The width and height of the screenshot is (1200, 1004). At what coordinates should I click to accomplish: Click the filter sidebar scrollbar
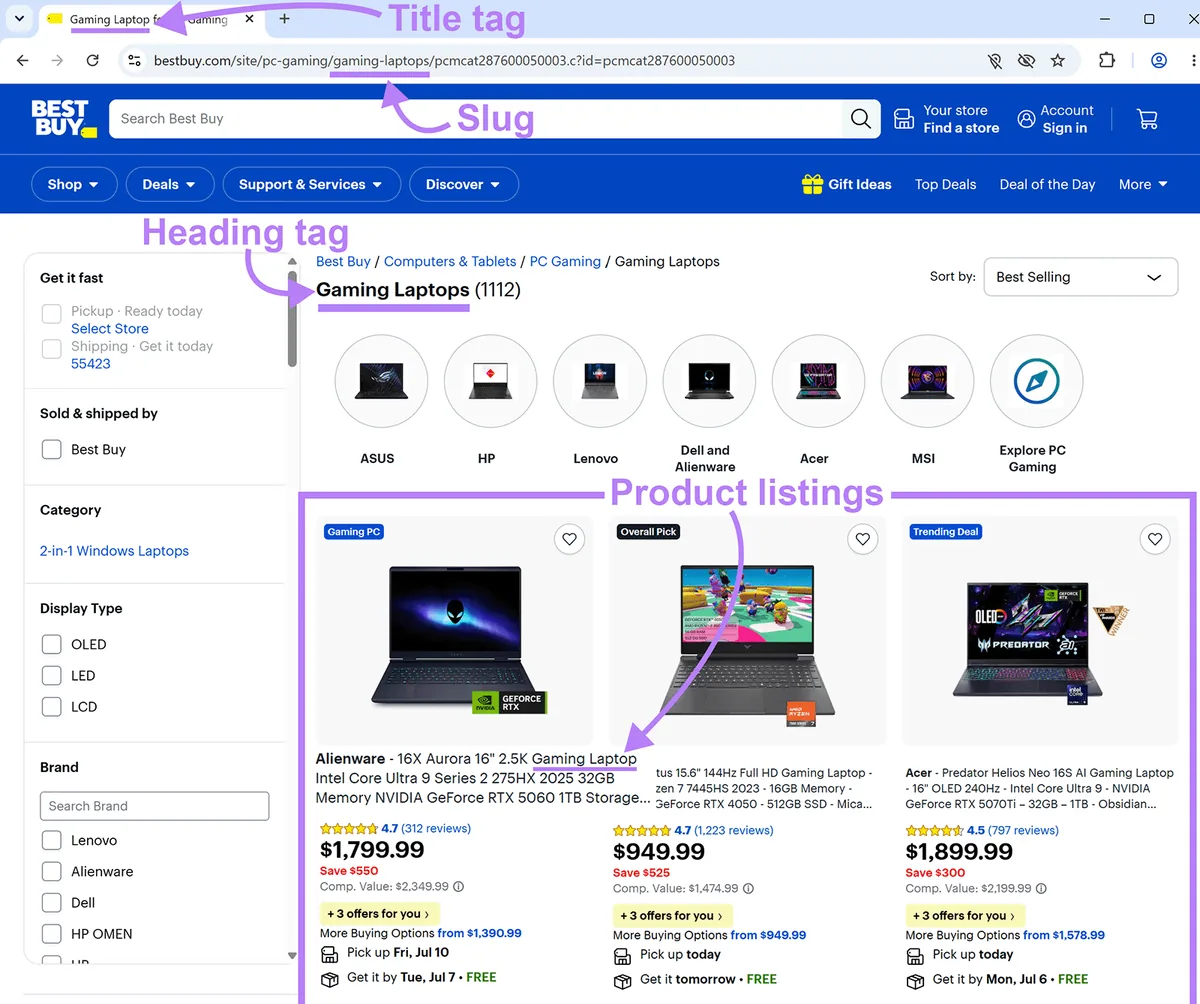coord(292,320)
